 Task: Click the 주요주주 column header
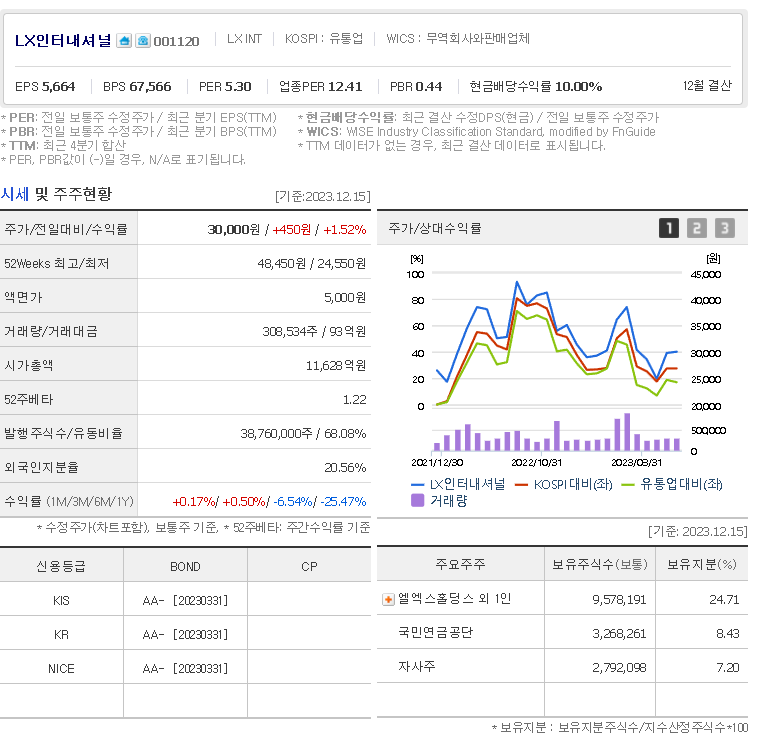tap(460, 564)
